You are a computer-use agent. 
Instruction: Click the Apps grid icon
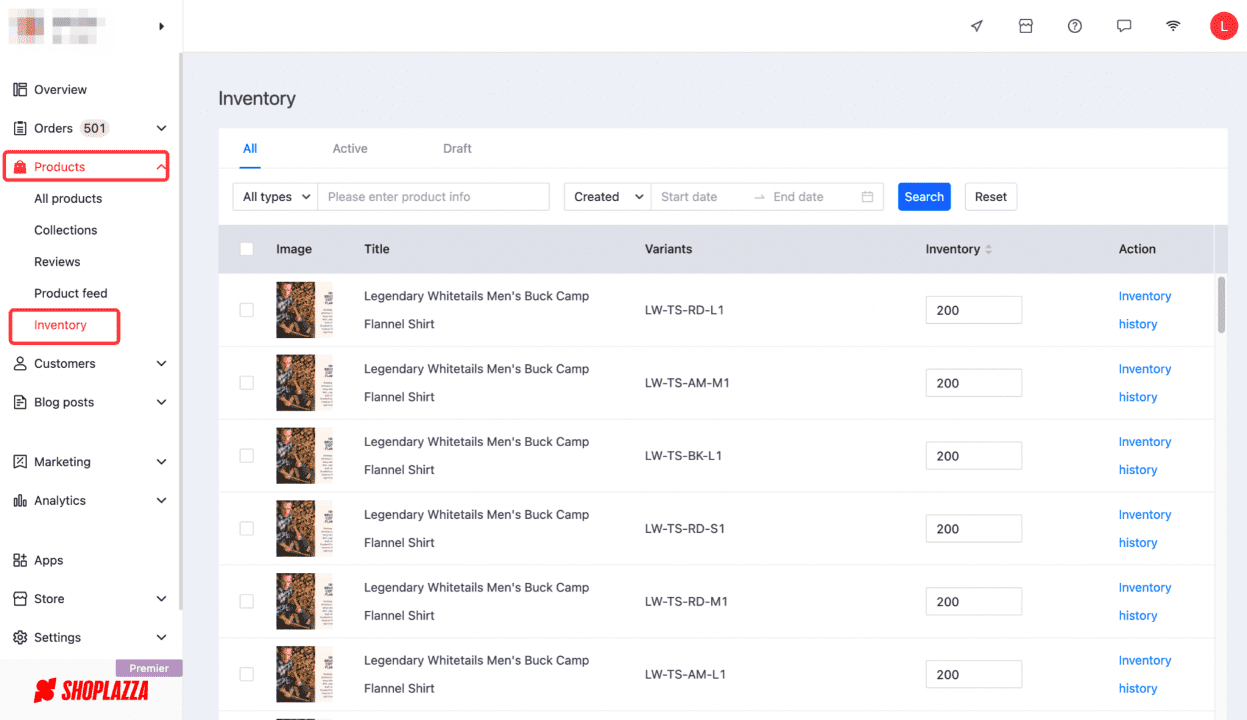(20, 560)
